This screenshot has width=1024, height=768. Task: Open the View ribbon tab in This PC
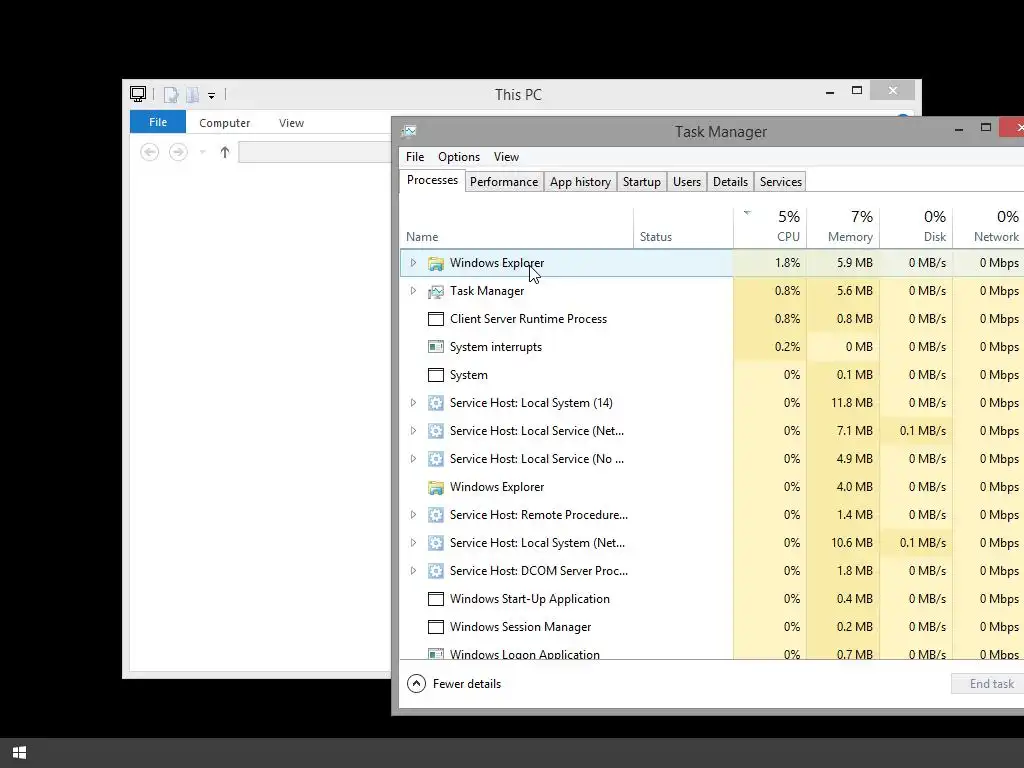pos(291,123)
